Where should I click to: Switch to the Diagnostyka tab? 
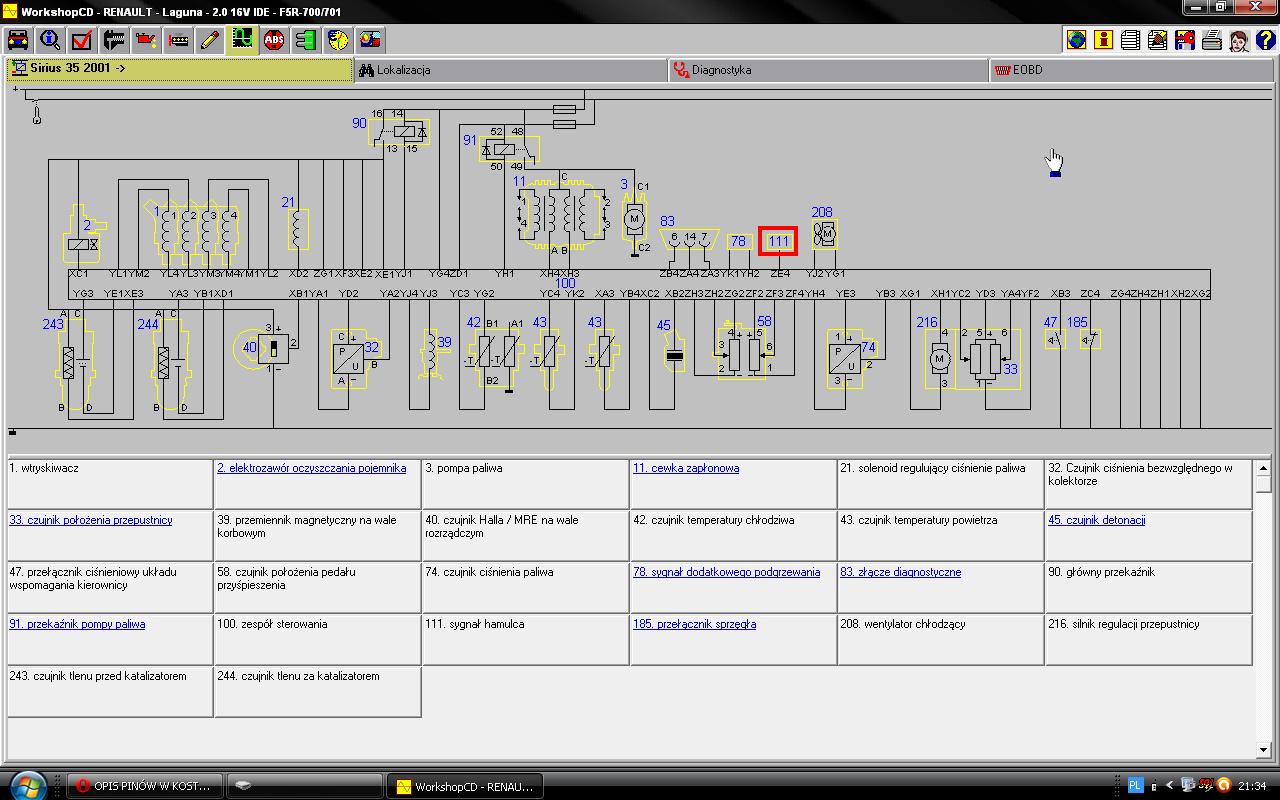coord(829,70)
